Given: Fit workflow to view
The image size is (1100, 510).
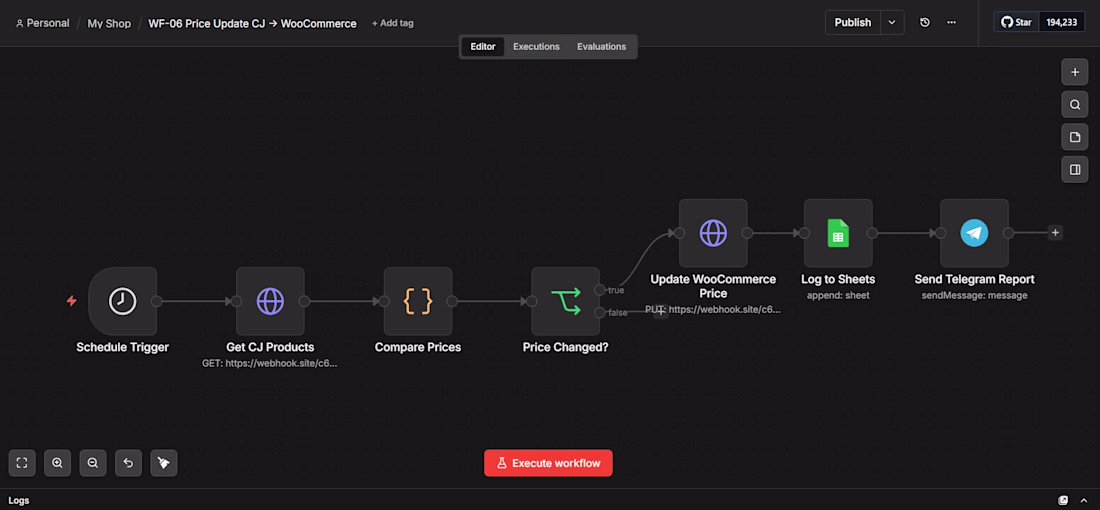Looking at the screenshot, I should [22, 463].
